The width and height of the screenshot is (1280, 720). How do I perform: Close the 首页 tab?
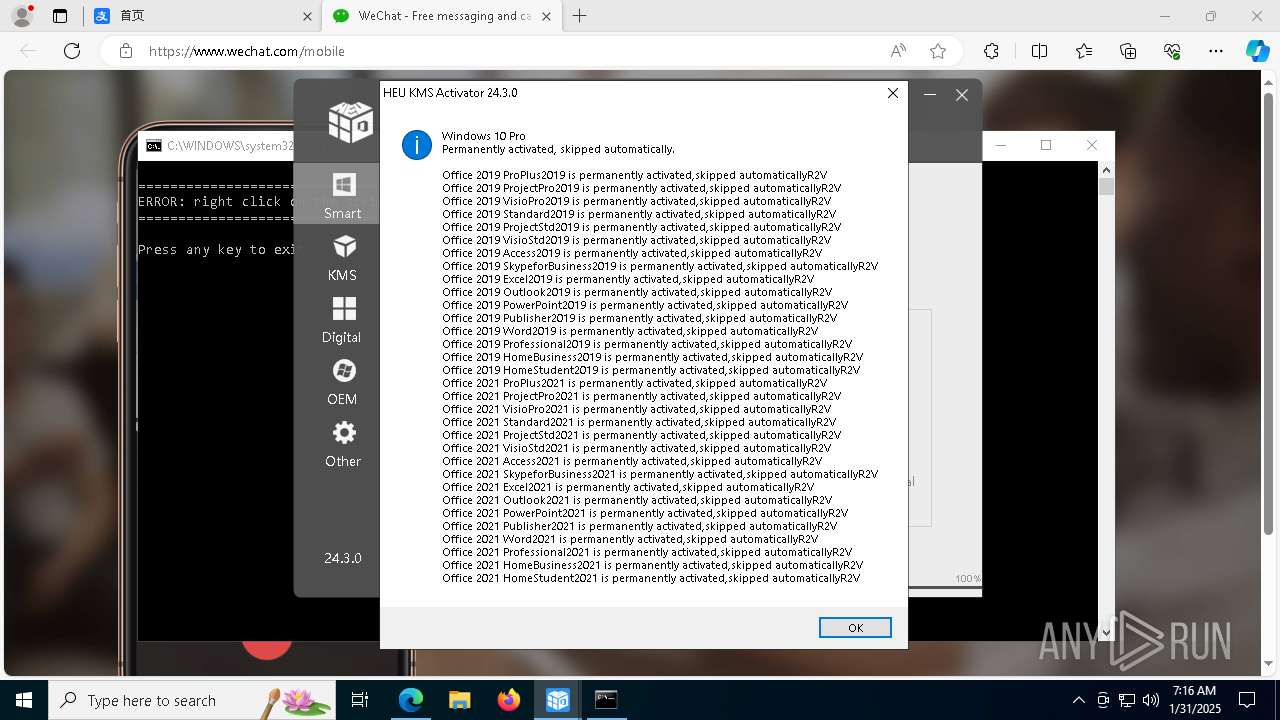point(307,16)
